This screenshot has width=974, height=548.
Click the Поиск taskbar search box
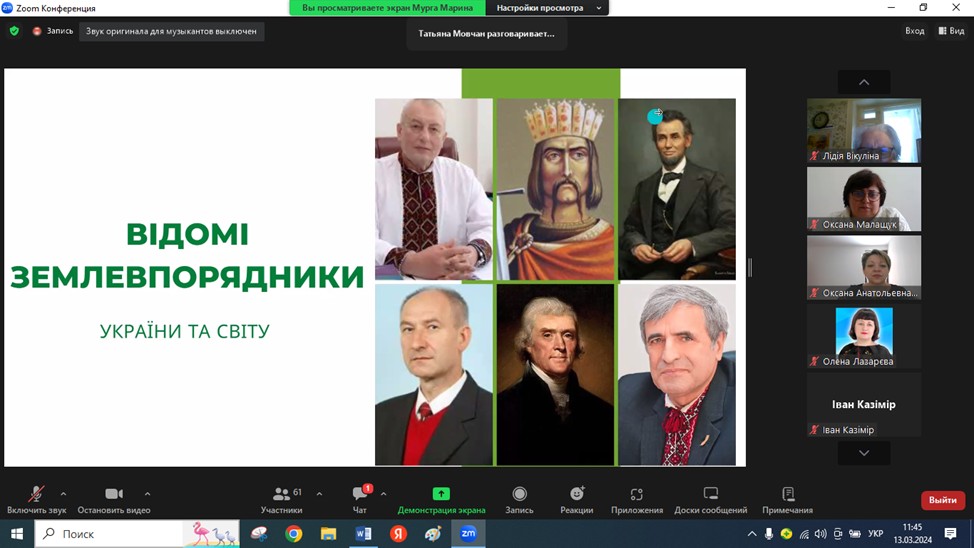[x=137, y=534]
